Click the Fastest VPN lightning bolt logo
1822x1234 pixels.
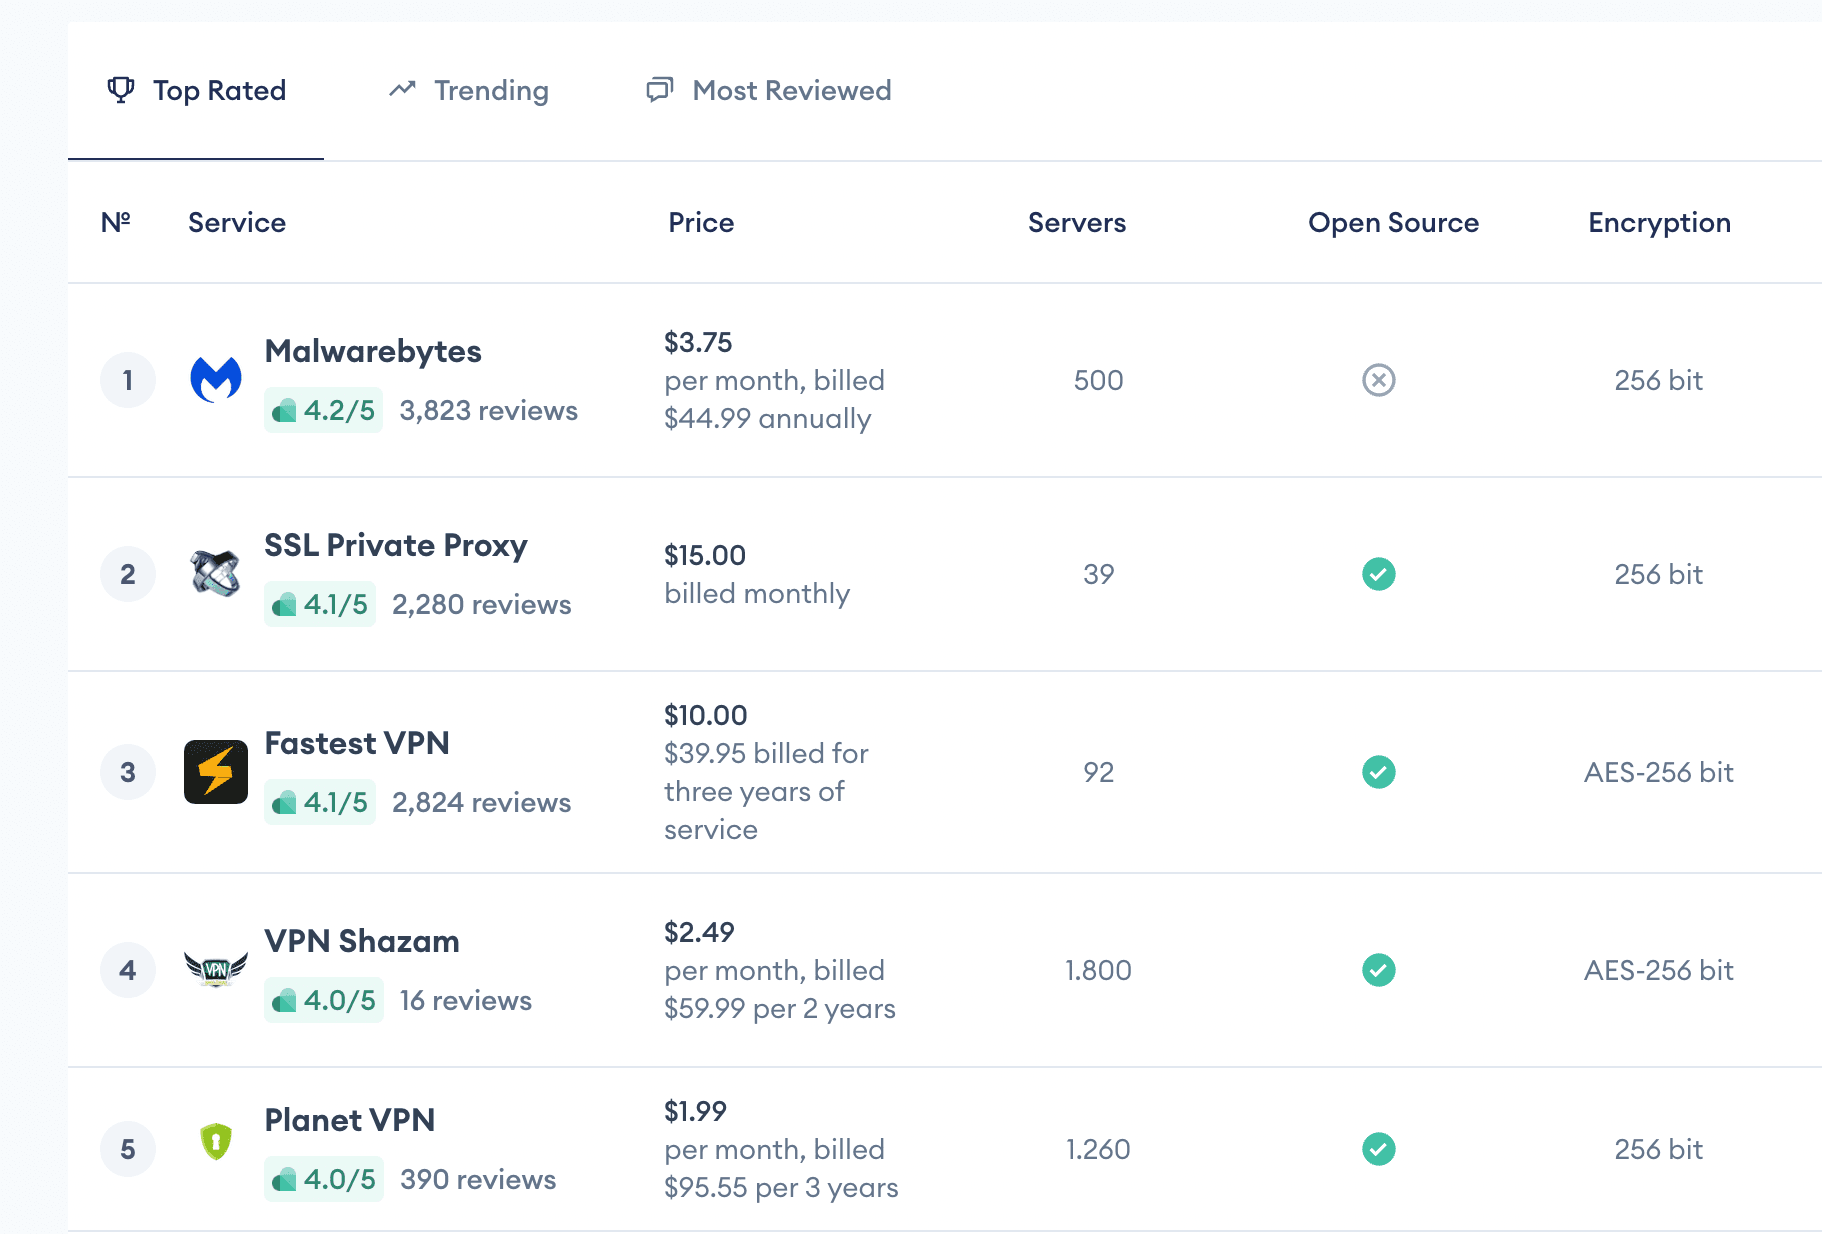click(216, 772)
